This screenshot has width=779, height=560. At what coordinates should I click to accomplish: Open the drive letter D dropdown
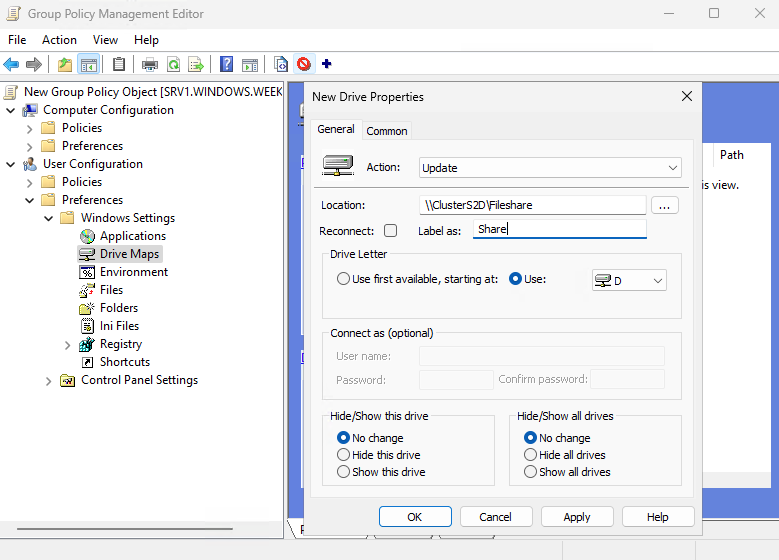coord(629,281)
